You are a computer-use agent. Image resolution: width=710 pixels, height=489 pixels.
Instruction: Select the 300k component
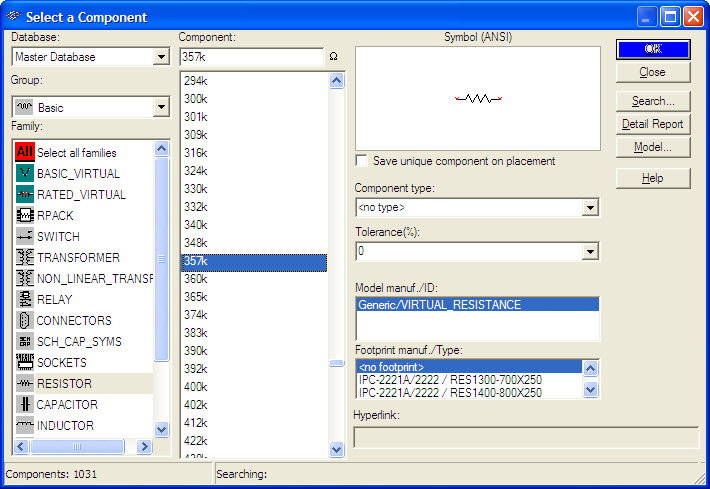[x=254, y=99]
